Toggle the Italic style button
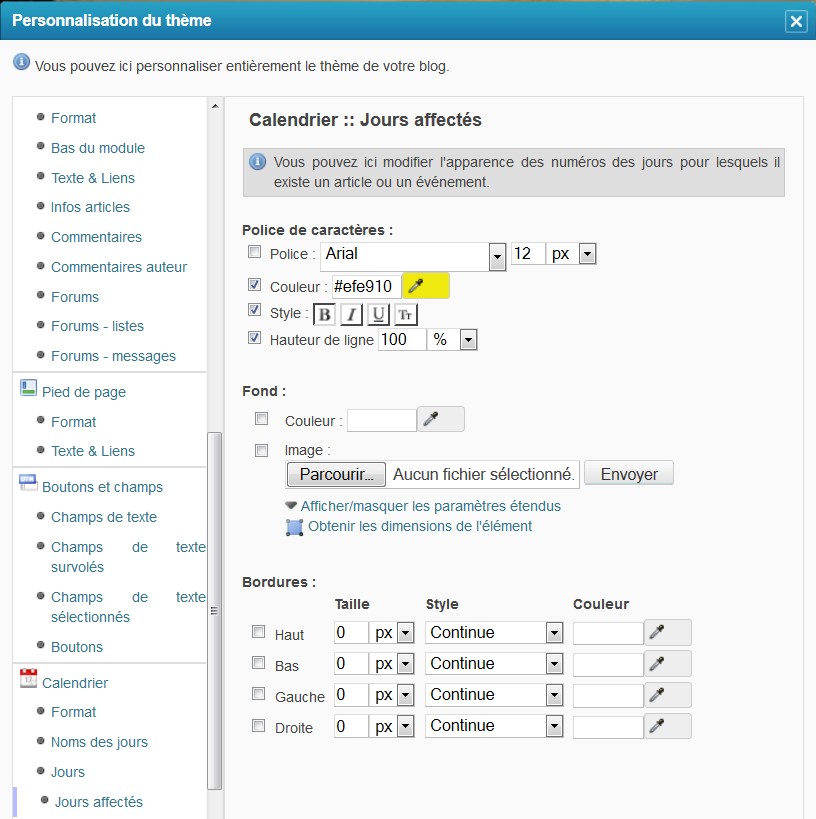Screen dimensions: 816x819 coord(351,315)
